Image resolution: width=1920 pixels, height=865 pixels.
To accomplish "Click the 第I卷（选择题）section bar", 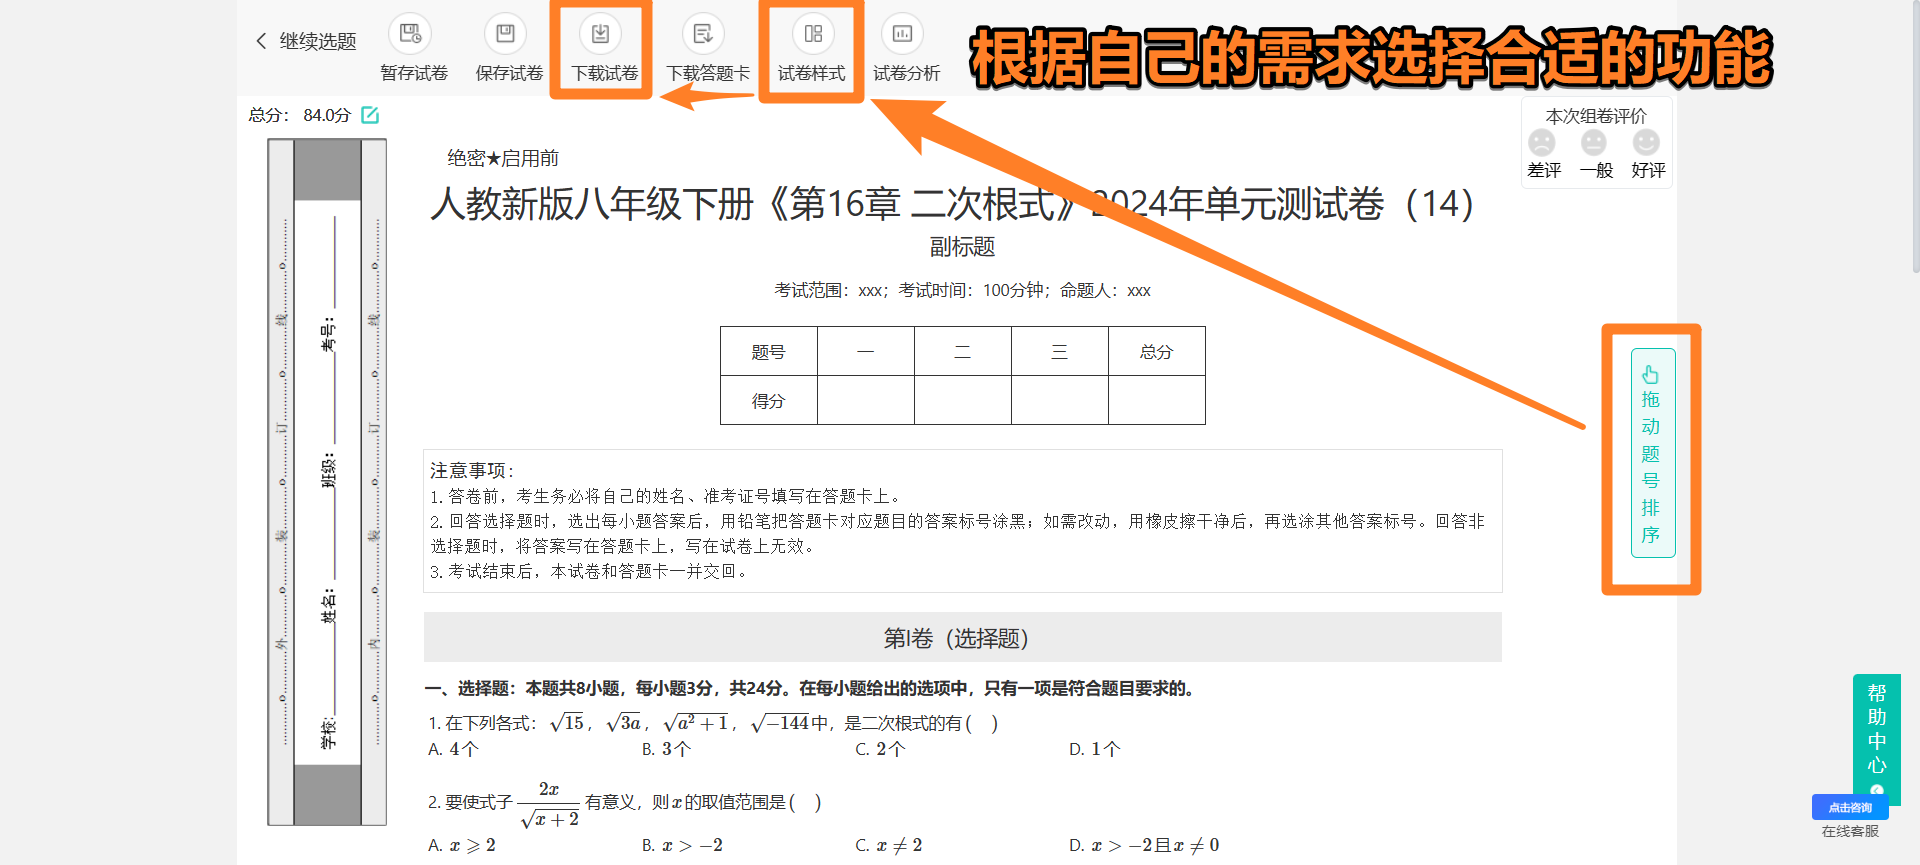I will (x=962, y=638).
